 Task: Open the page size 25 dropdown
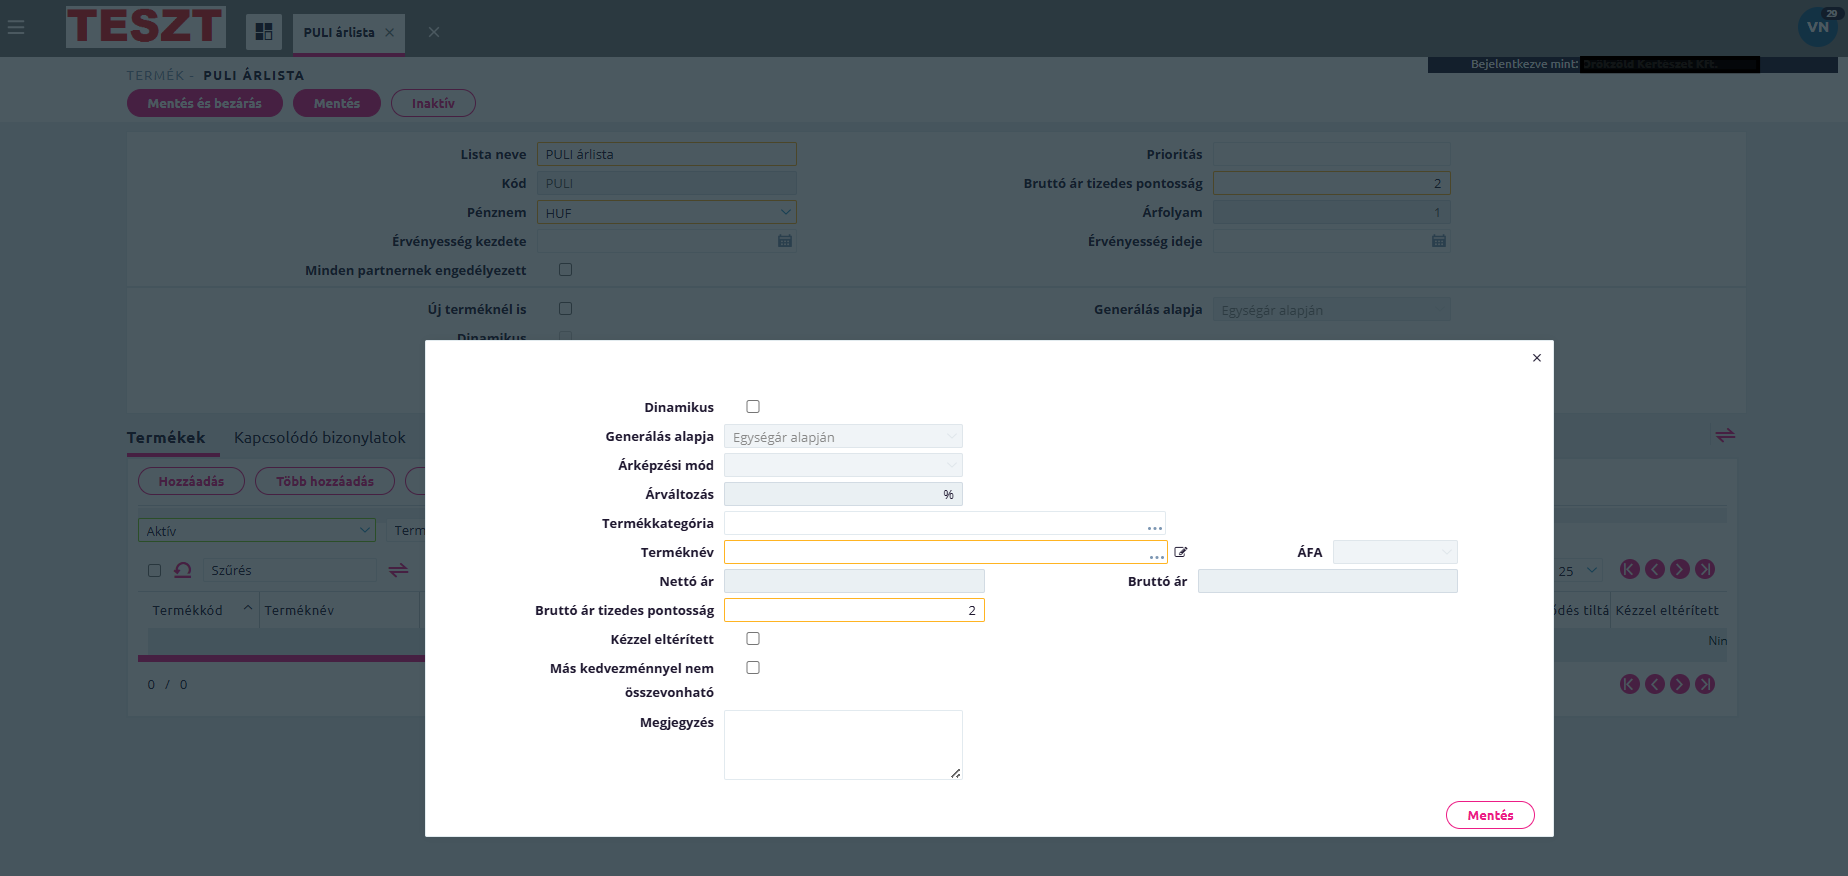[x=1578, y=571]
